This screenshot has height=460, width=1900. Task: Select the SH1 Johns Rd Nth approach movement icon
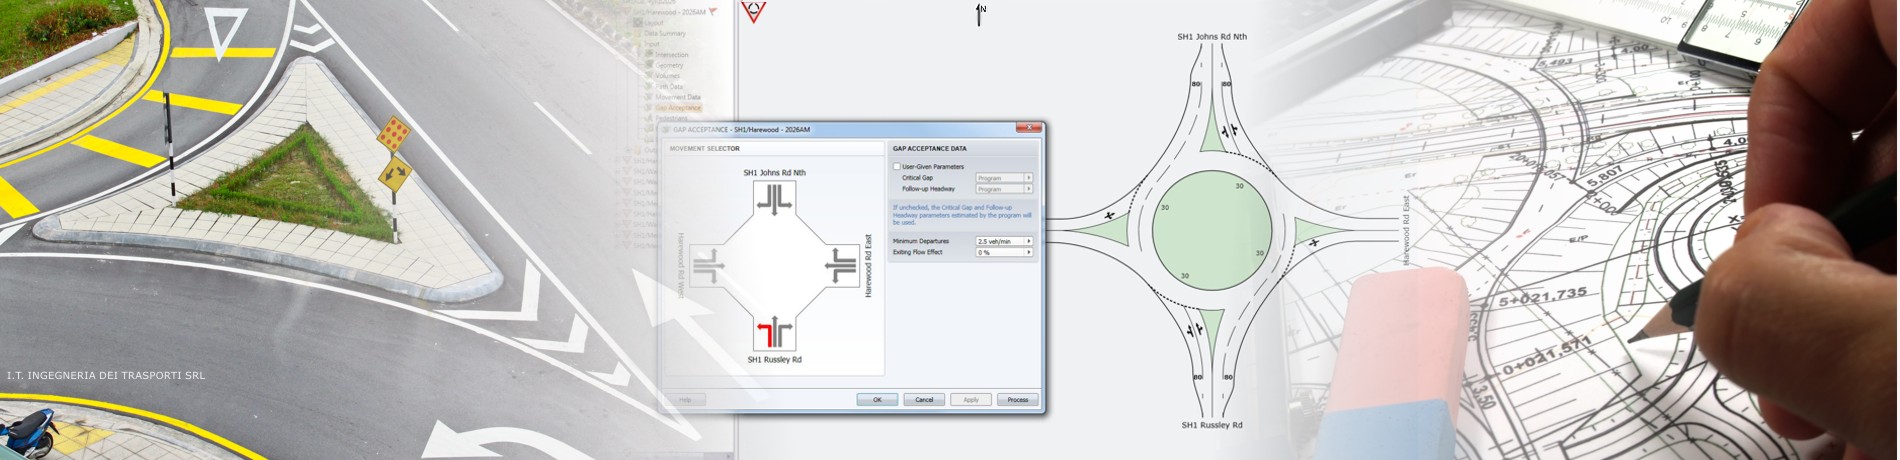coord(774,197)
